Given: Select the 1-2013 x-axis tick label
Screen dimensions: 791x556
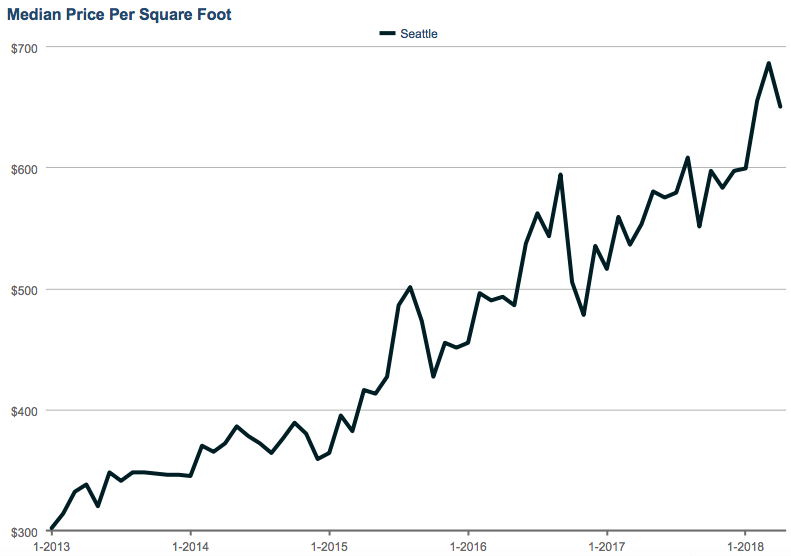Looking at the screenshot, I should (51, 547).
